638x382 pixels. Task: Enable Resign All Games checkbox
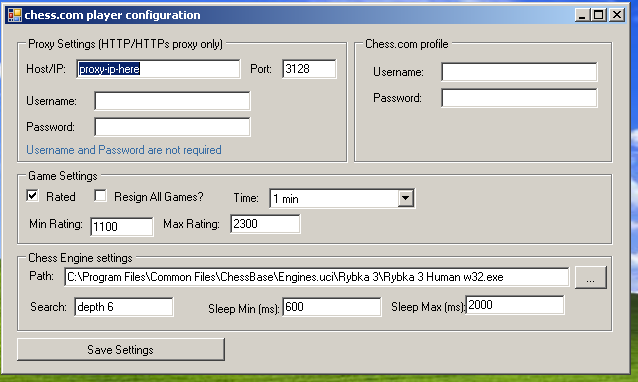click(x=100, y=196)
